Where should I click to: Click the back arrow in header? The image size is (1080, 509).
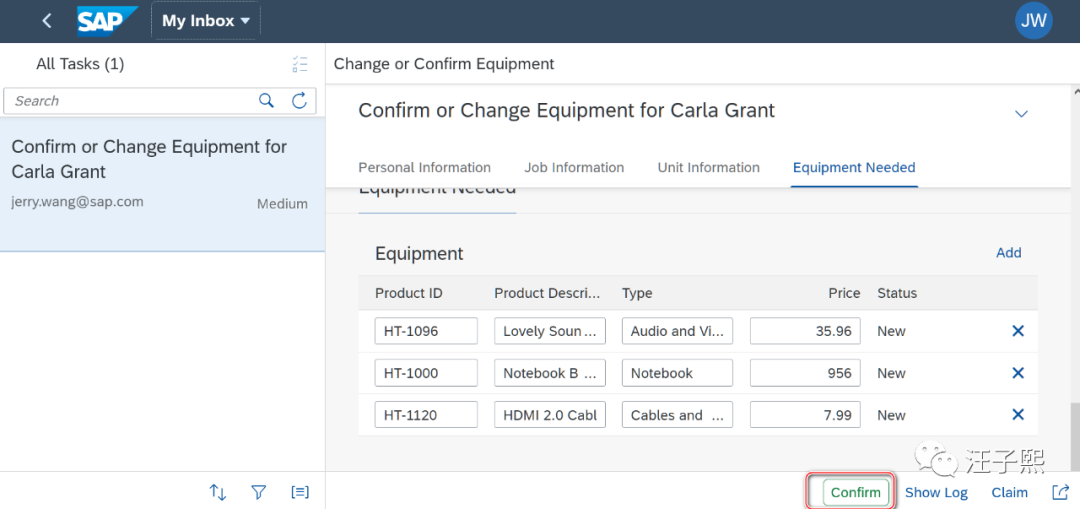(x=46, y=21)
